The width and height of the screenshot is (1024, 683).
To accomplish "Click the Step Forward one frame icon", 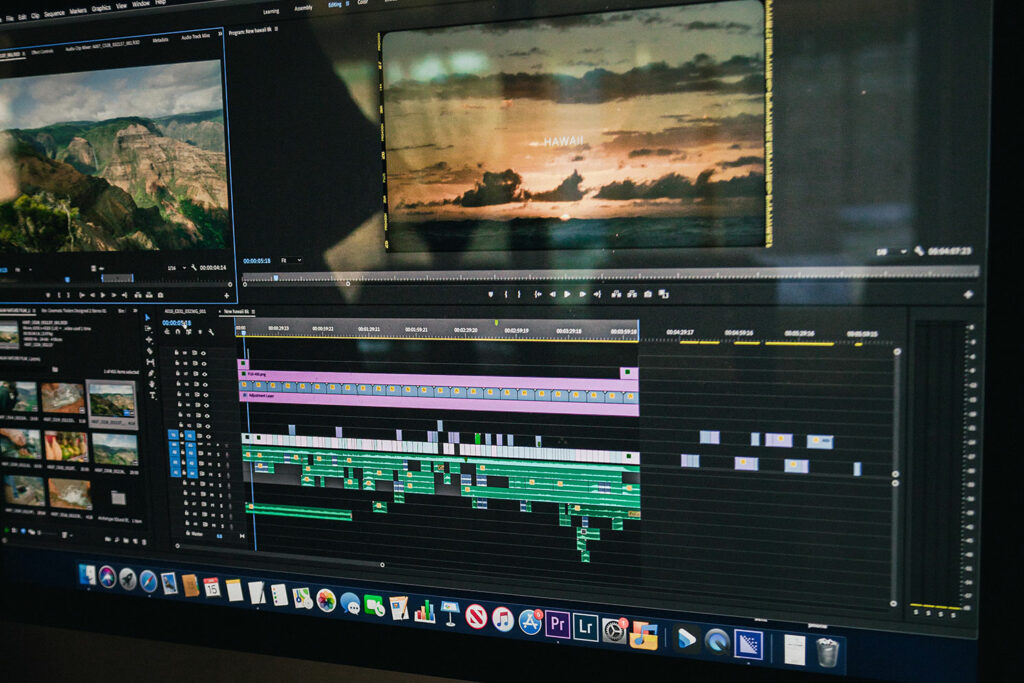I will (x=583, y=294).
